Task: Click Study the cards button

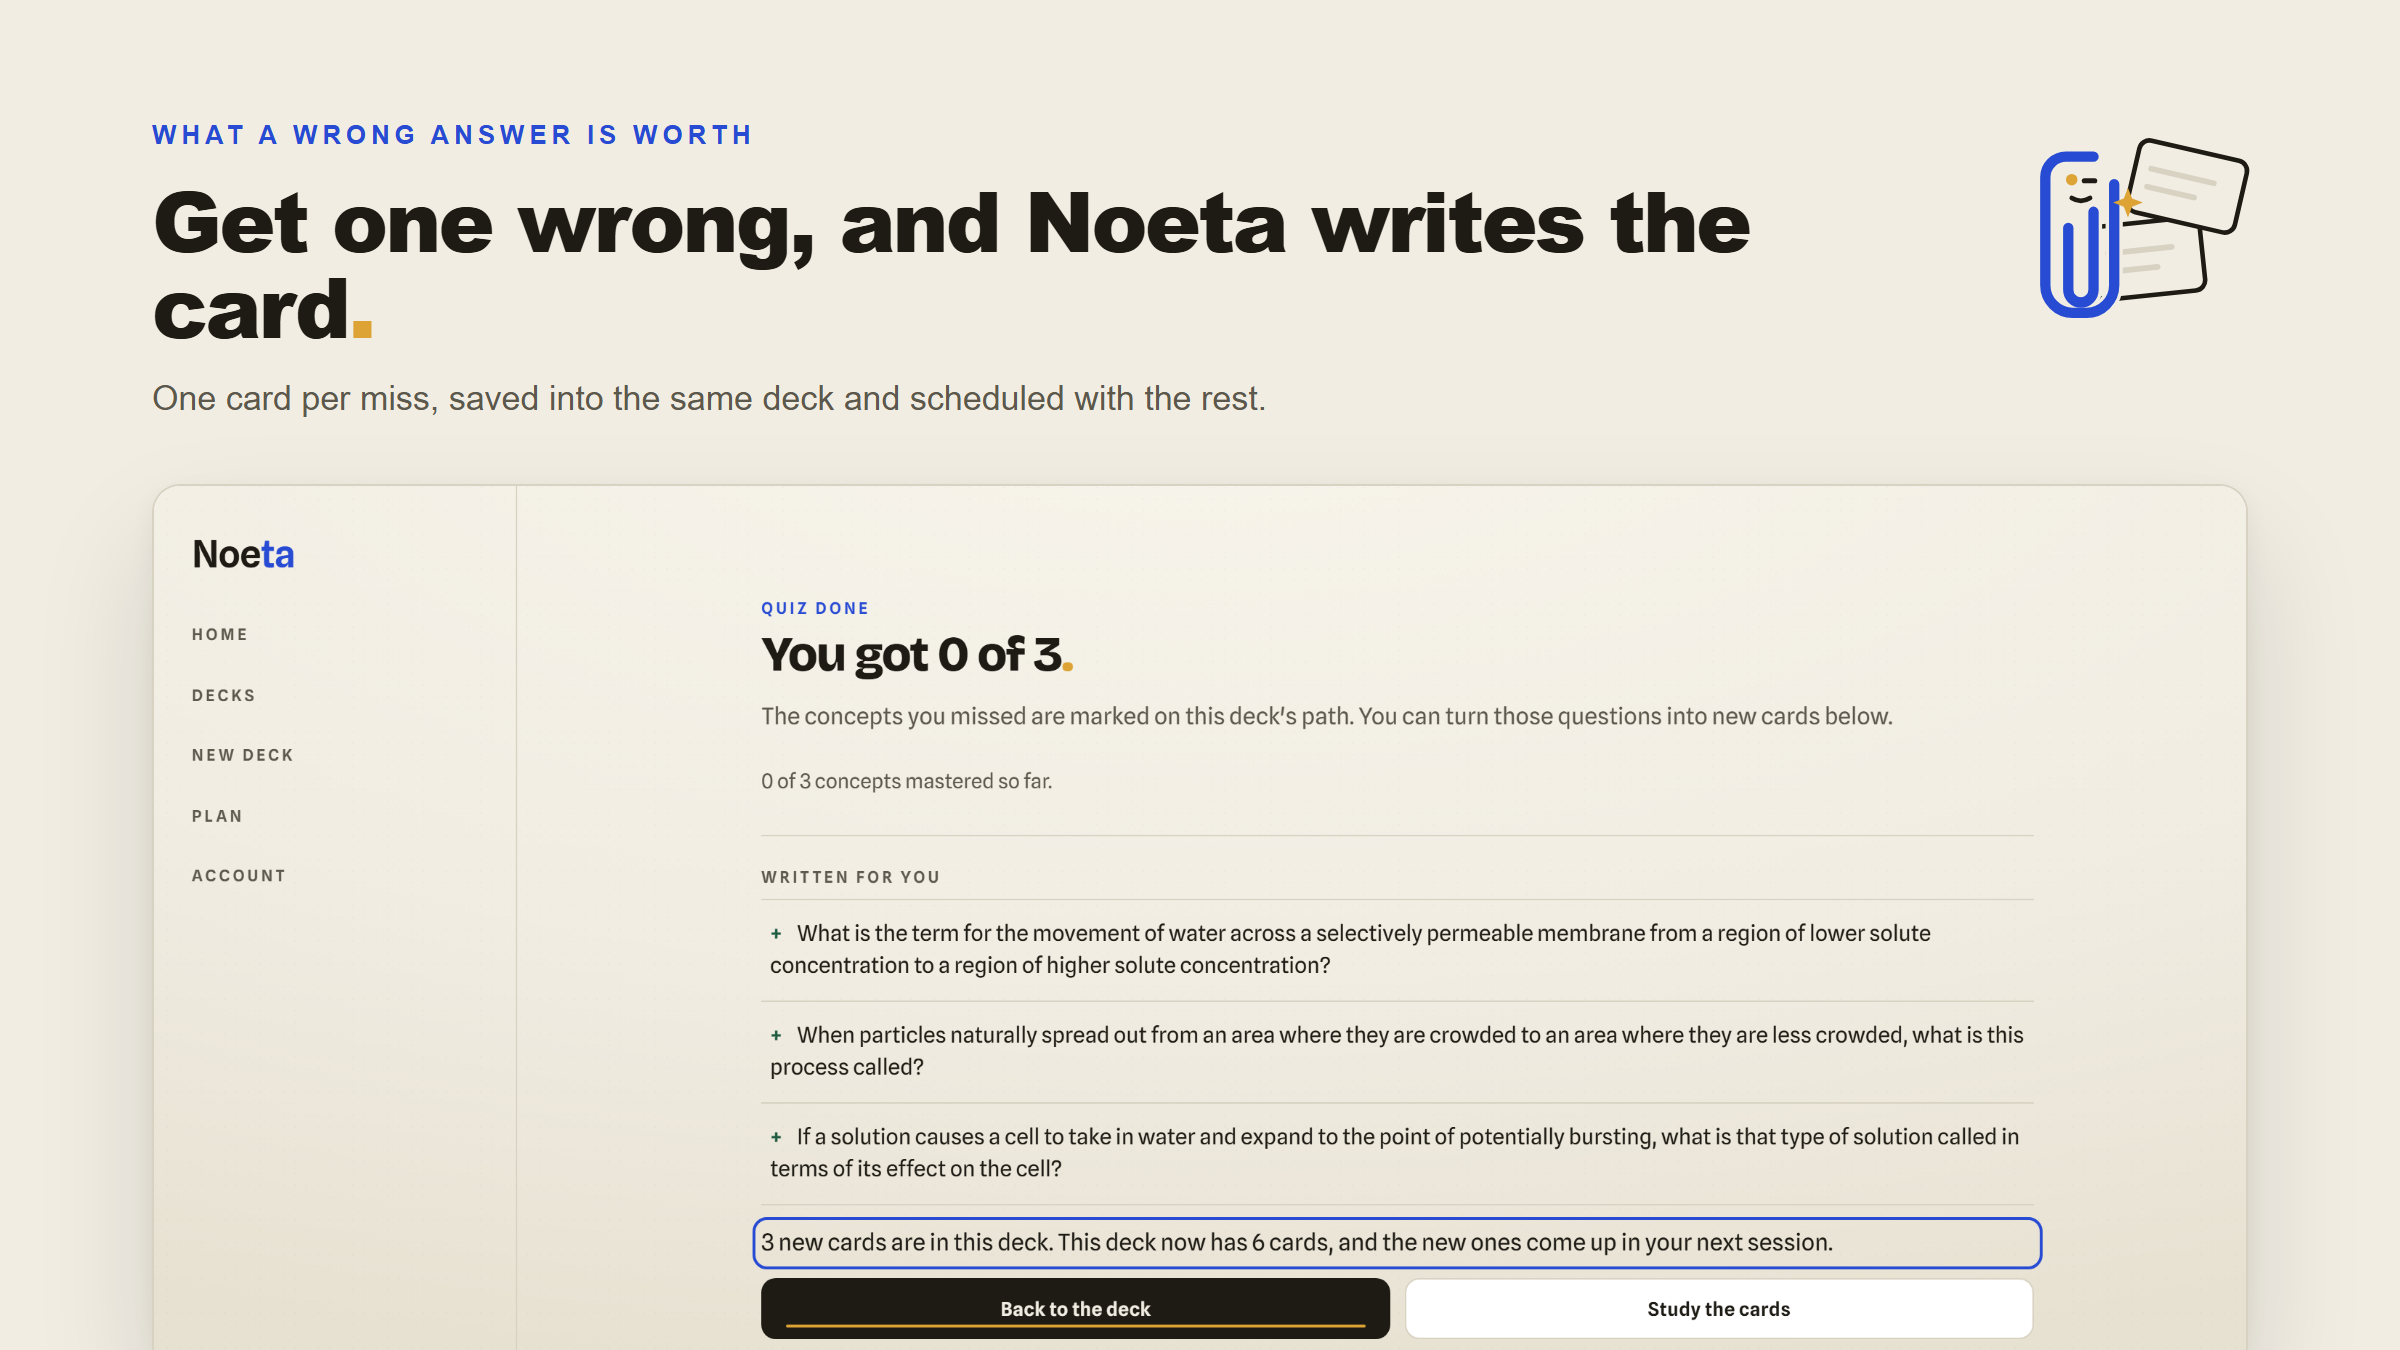Action: [x=1719, y=1308]
